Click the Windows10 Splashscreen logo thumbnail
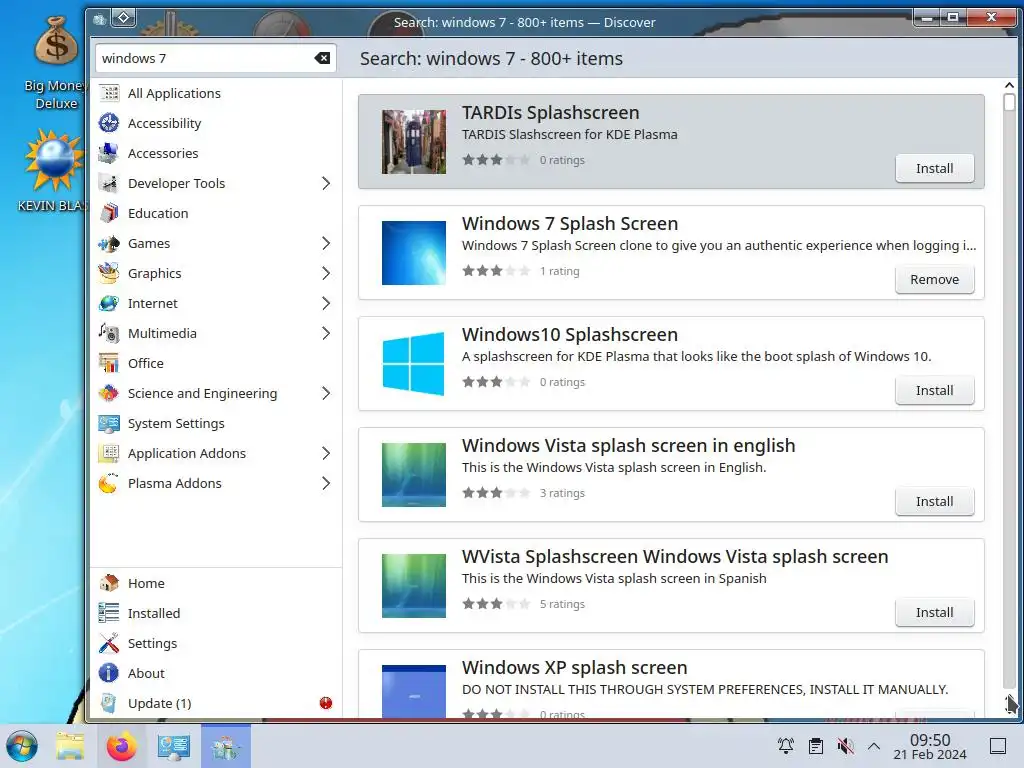Viewport: 1024px width, 768px height. point(414,364)
